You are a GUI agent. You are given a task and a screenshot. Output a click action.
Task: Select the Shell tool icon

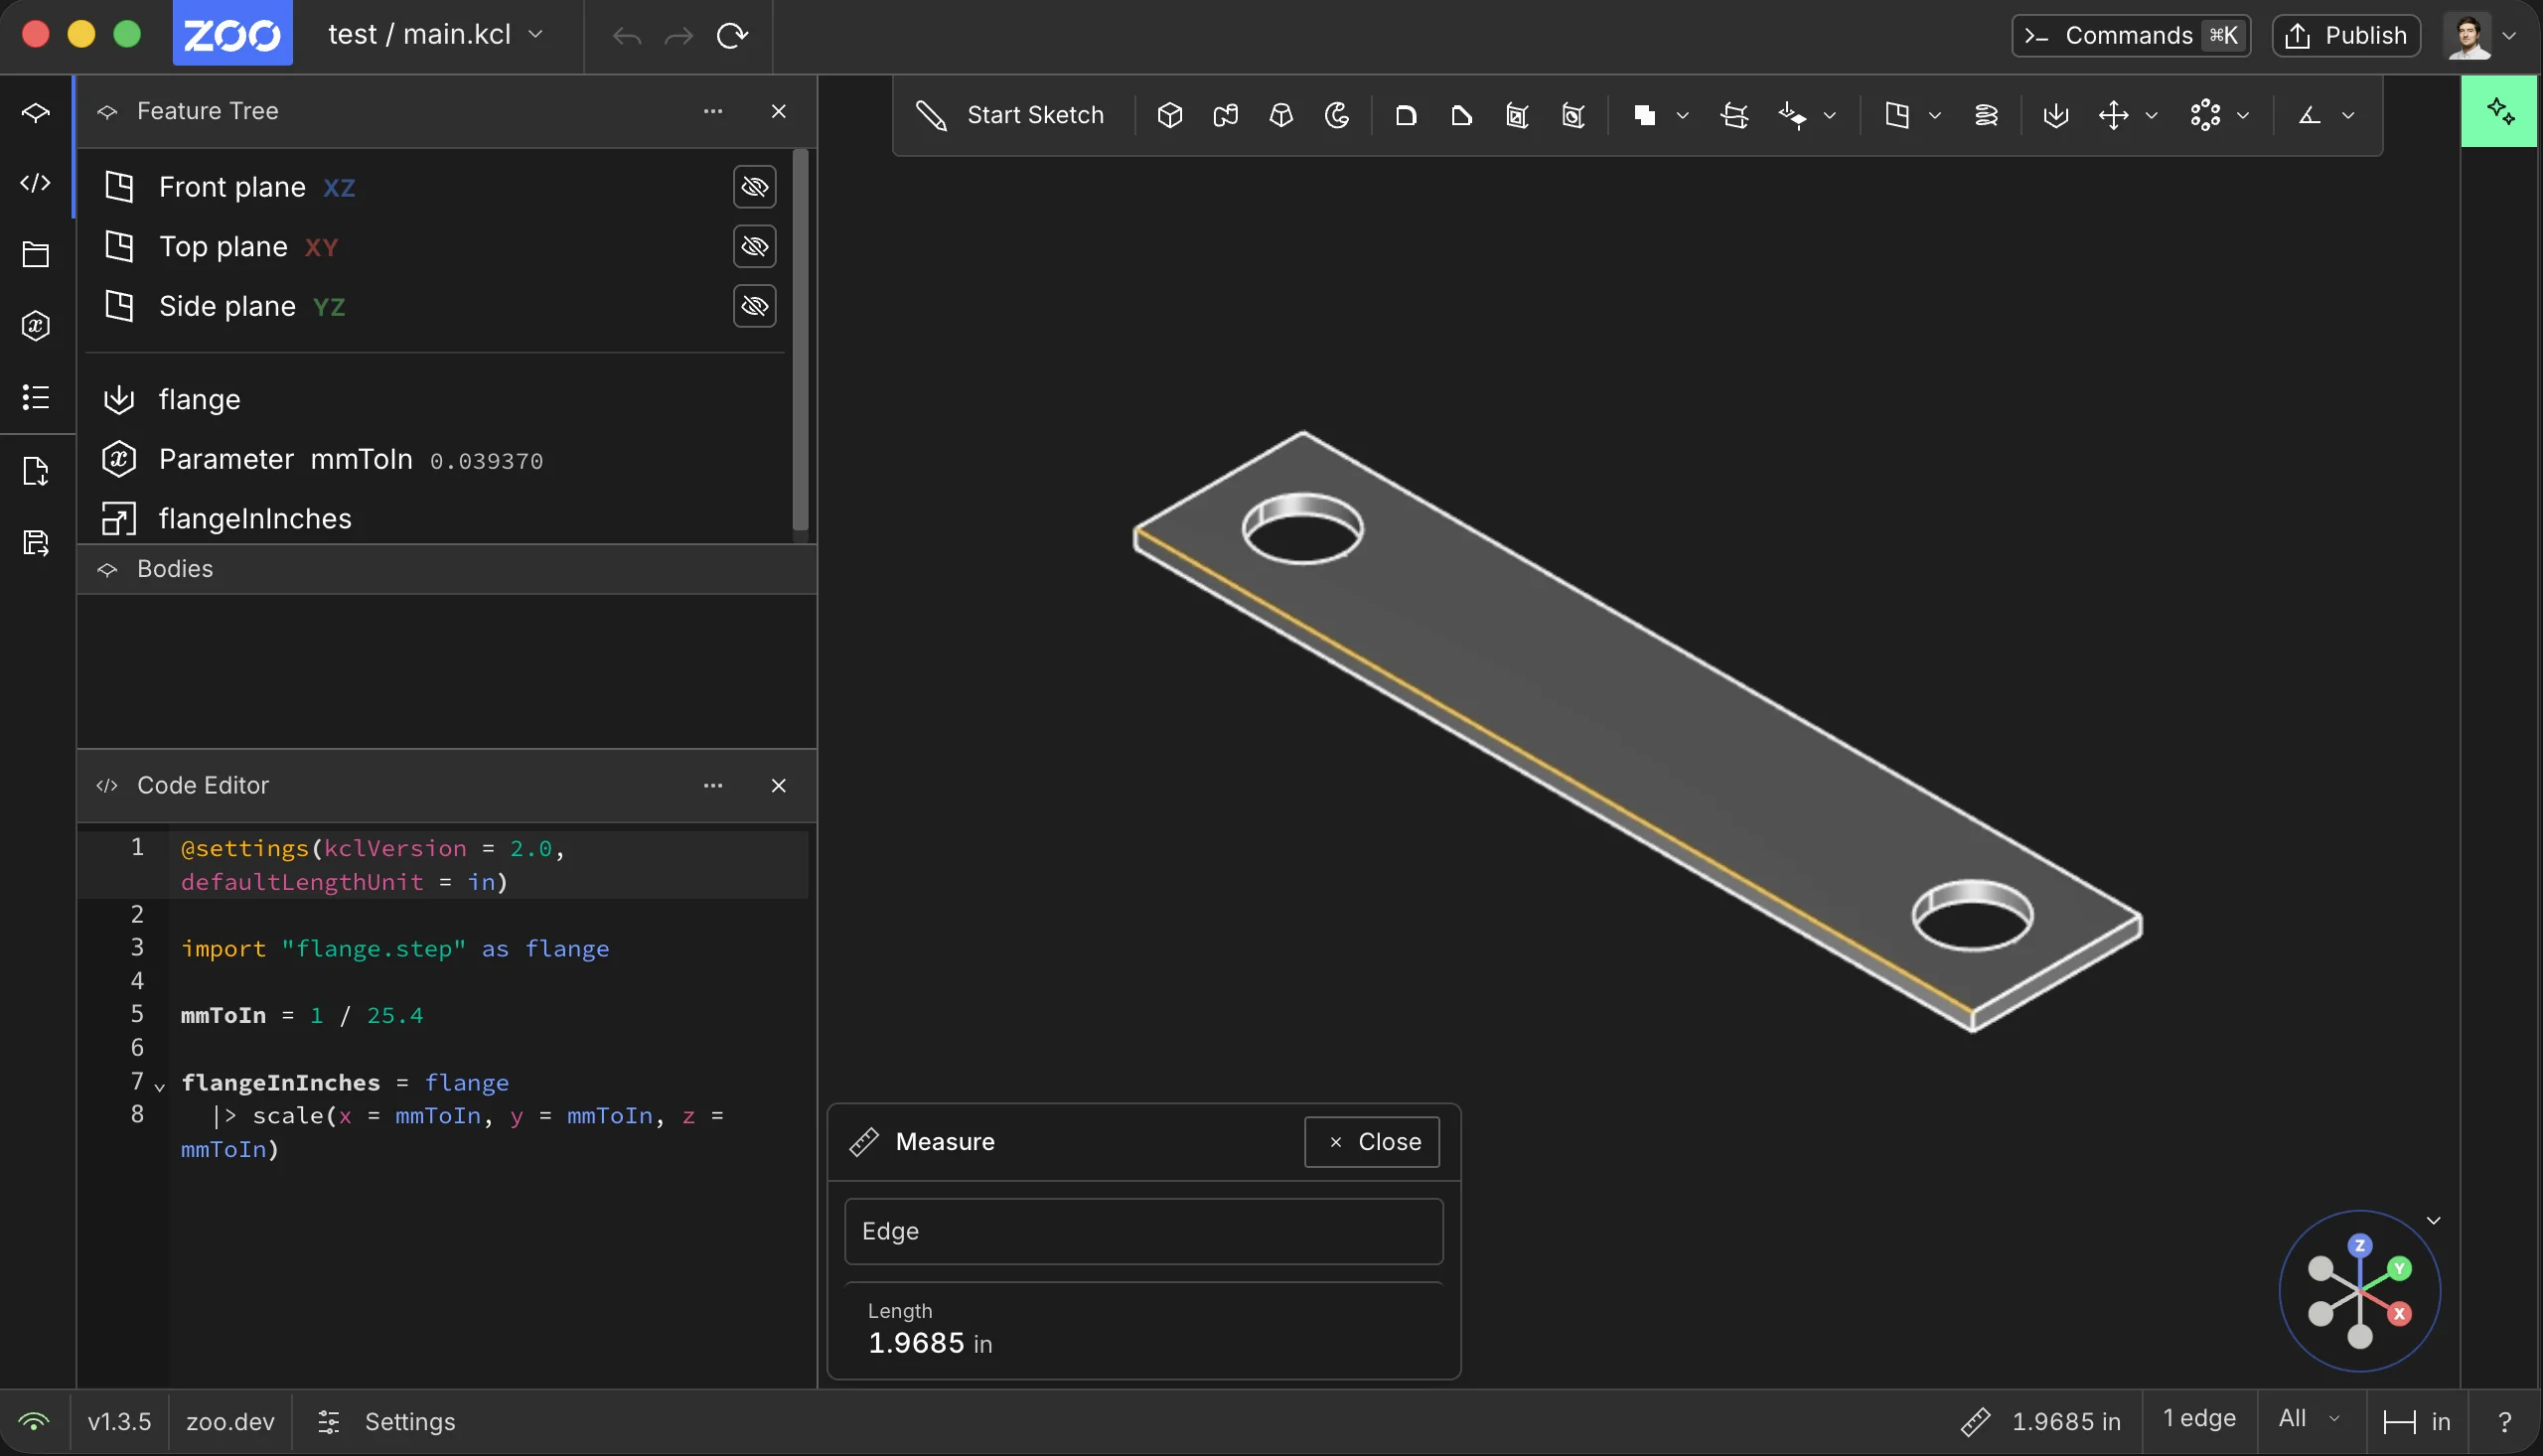(1517, 115)
